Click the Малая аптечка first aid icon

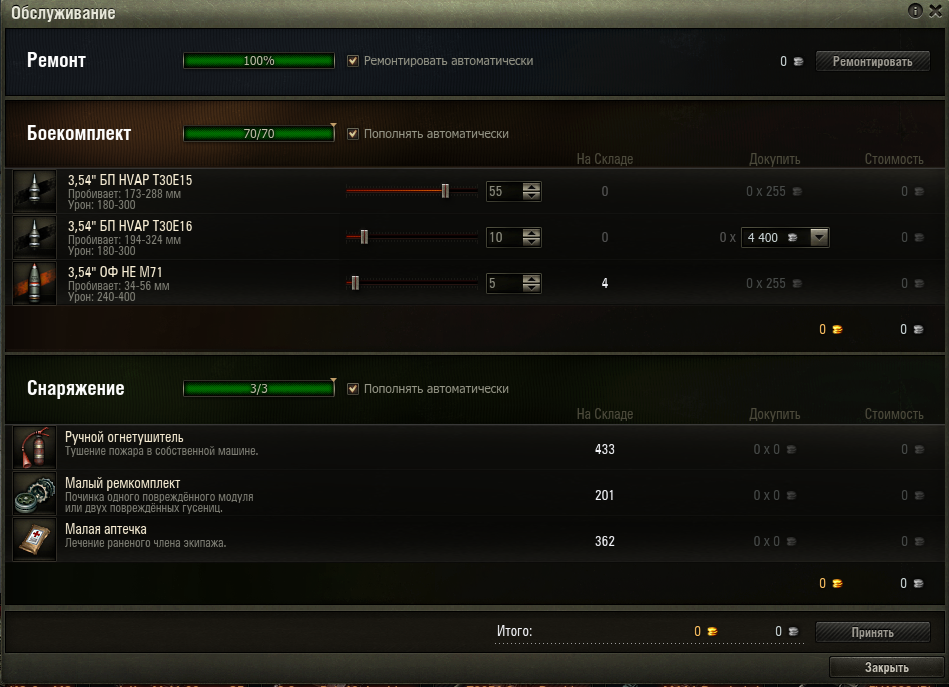(34, 540)
